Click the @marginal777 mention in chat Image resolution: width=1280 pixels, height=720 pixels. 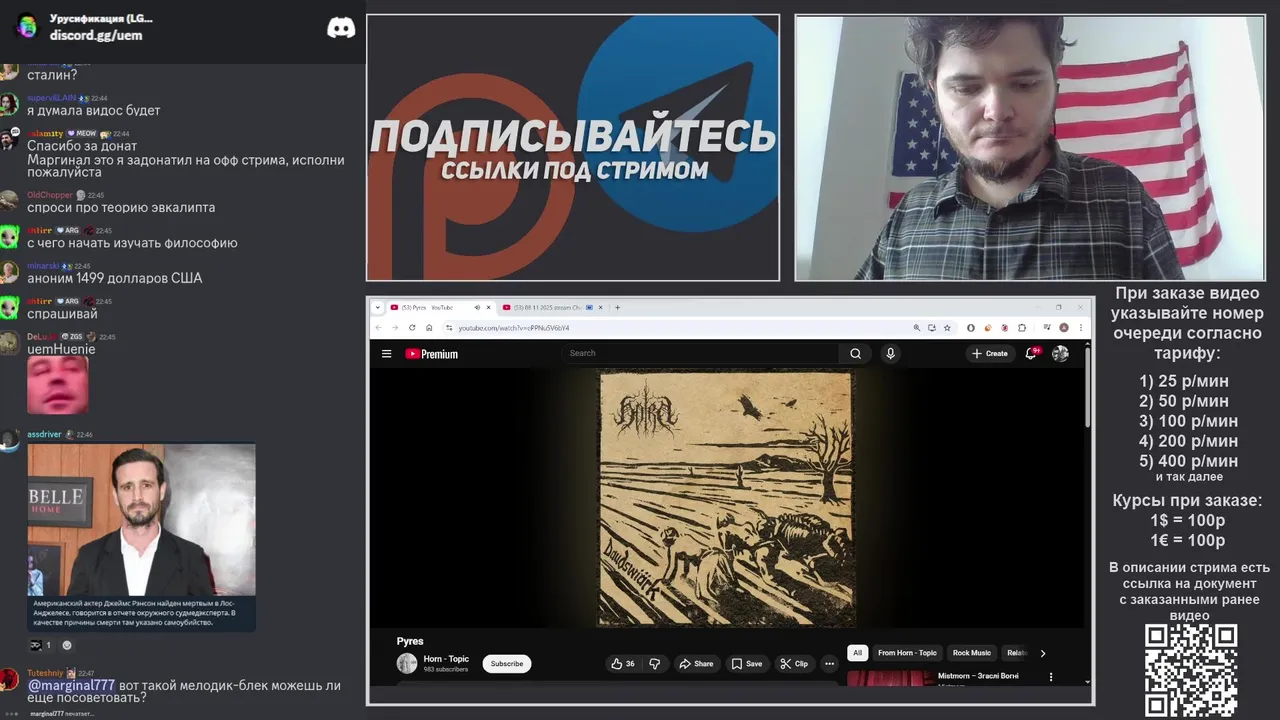tap(71, 685)
